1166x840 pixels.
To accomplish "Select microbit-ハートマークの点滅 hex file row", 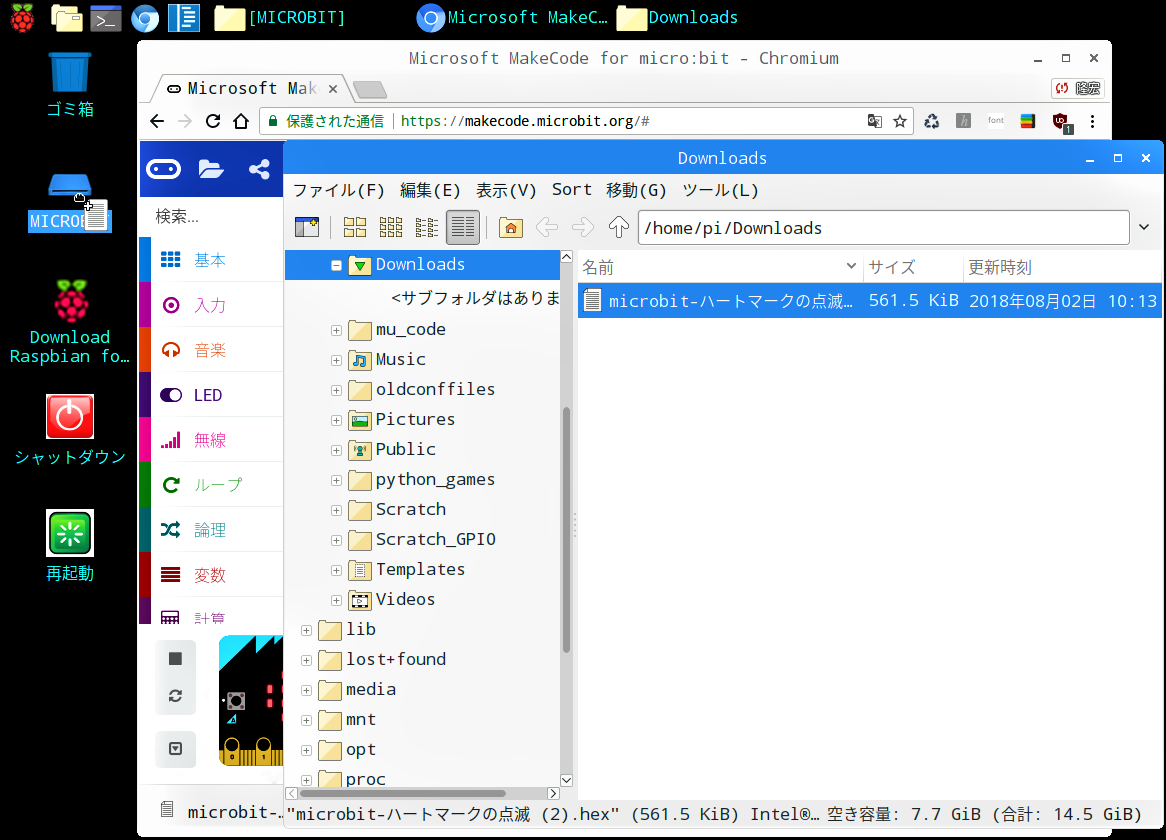I will tap(869, 300).
